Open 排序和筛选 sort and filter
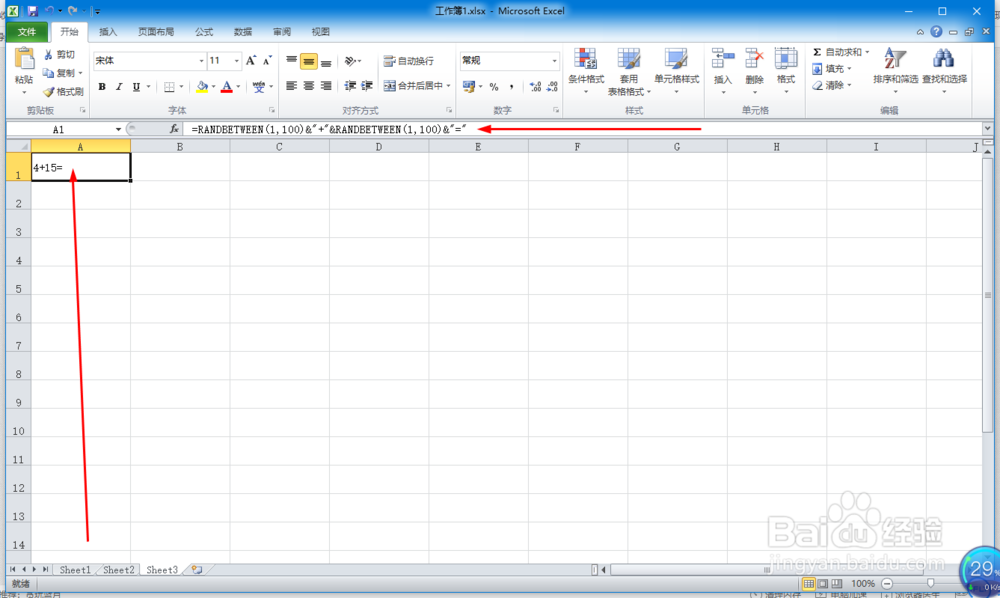Viewport: 1000px width, 598px height. tap(895, 70)
